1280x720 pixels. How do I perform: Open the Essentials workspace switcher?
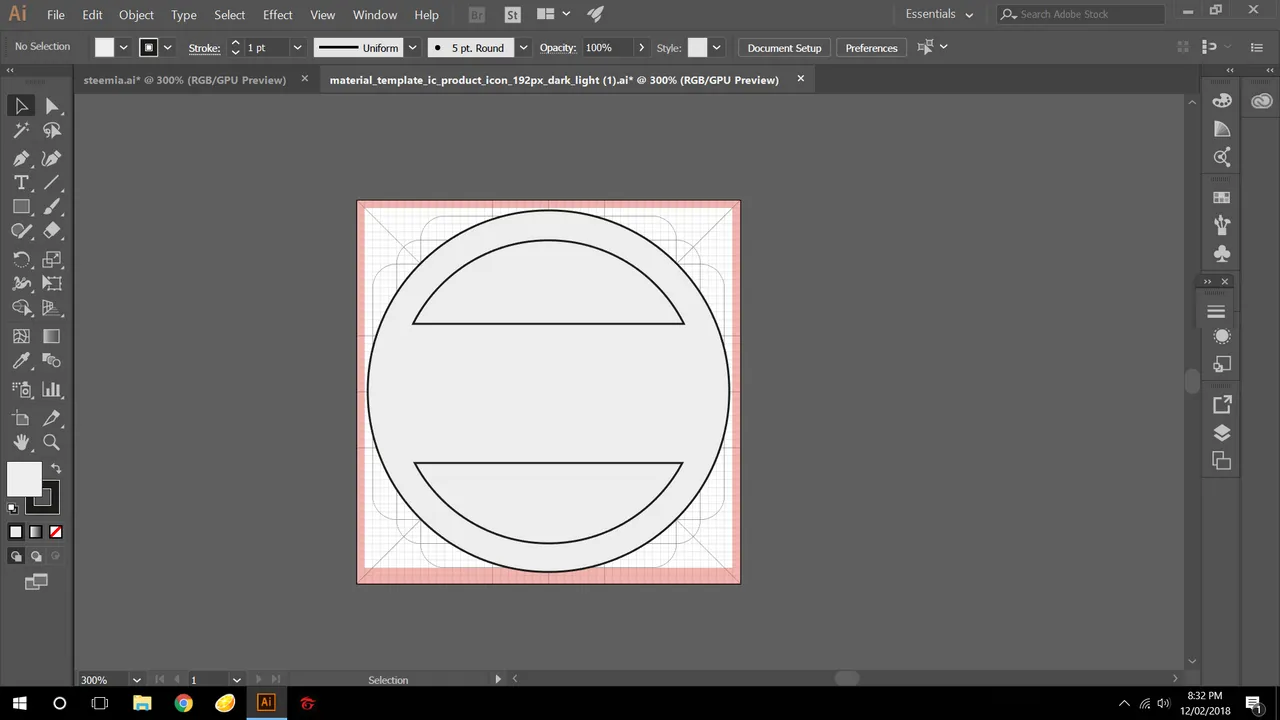pos(939,14)
